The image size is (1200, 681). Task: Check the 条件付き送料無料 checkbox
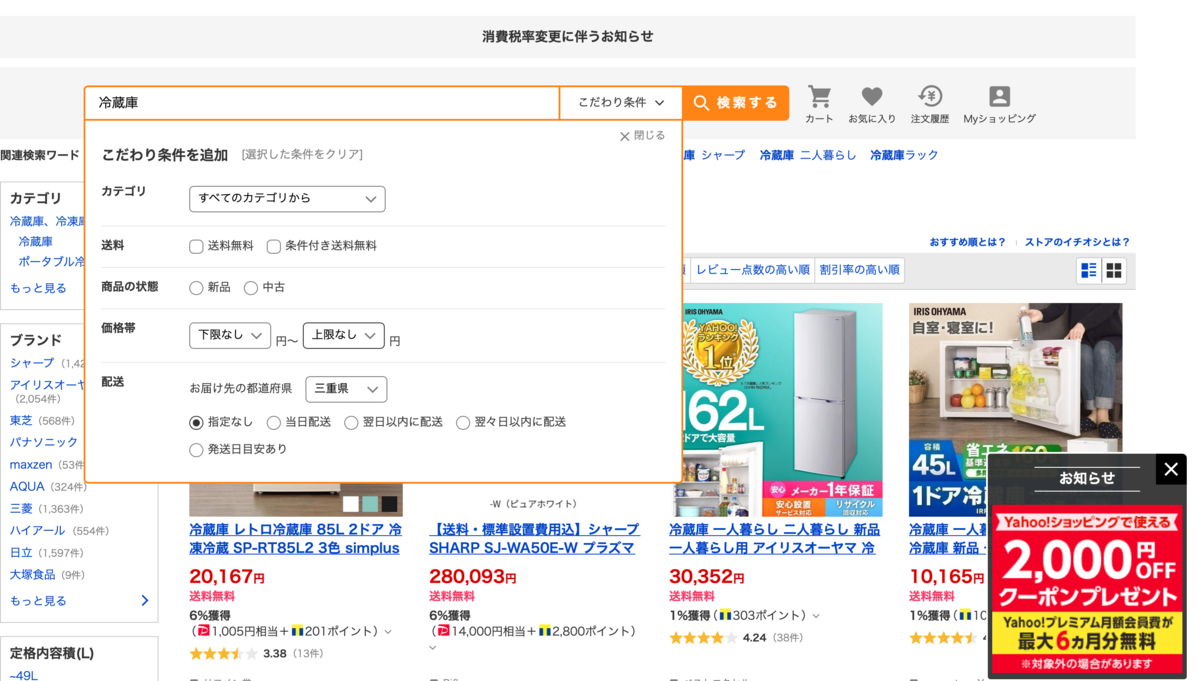[x=273, y=246]
